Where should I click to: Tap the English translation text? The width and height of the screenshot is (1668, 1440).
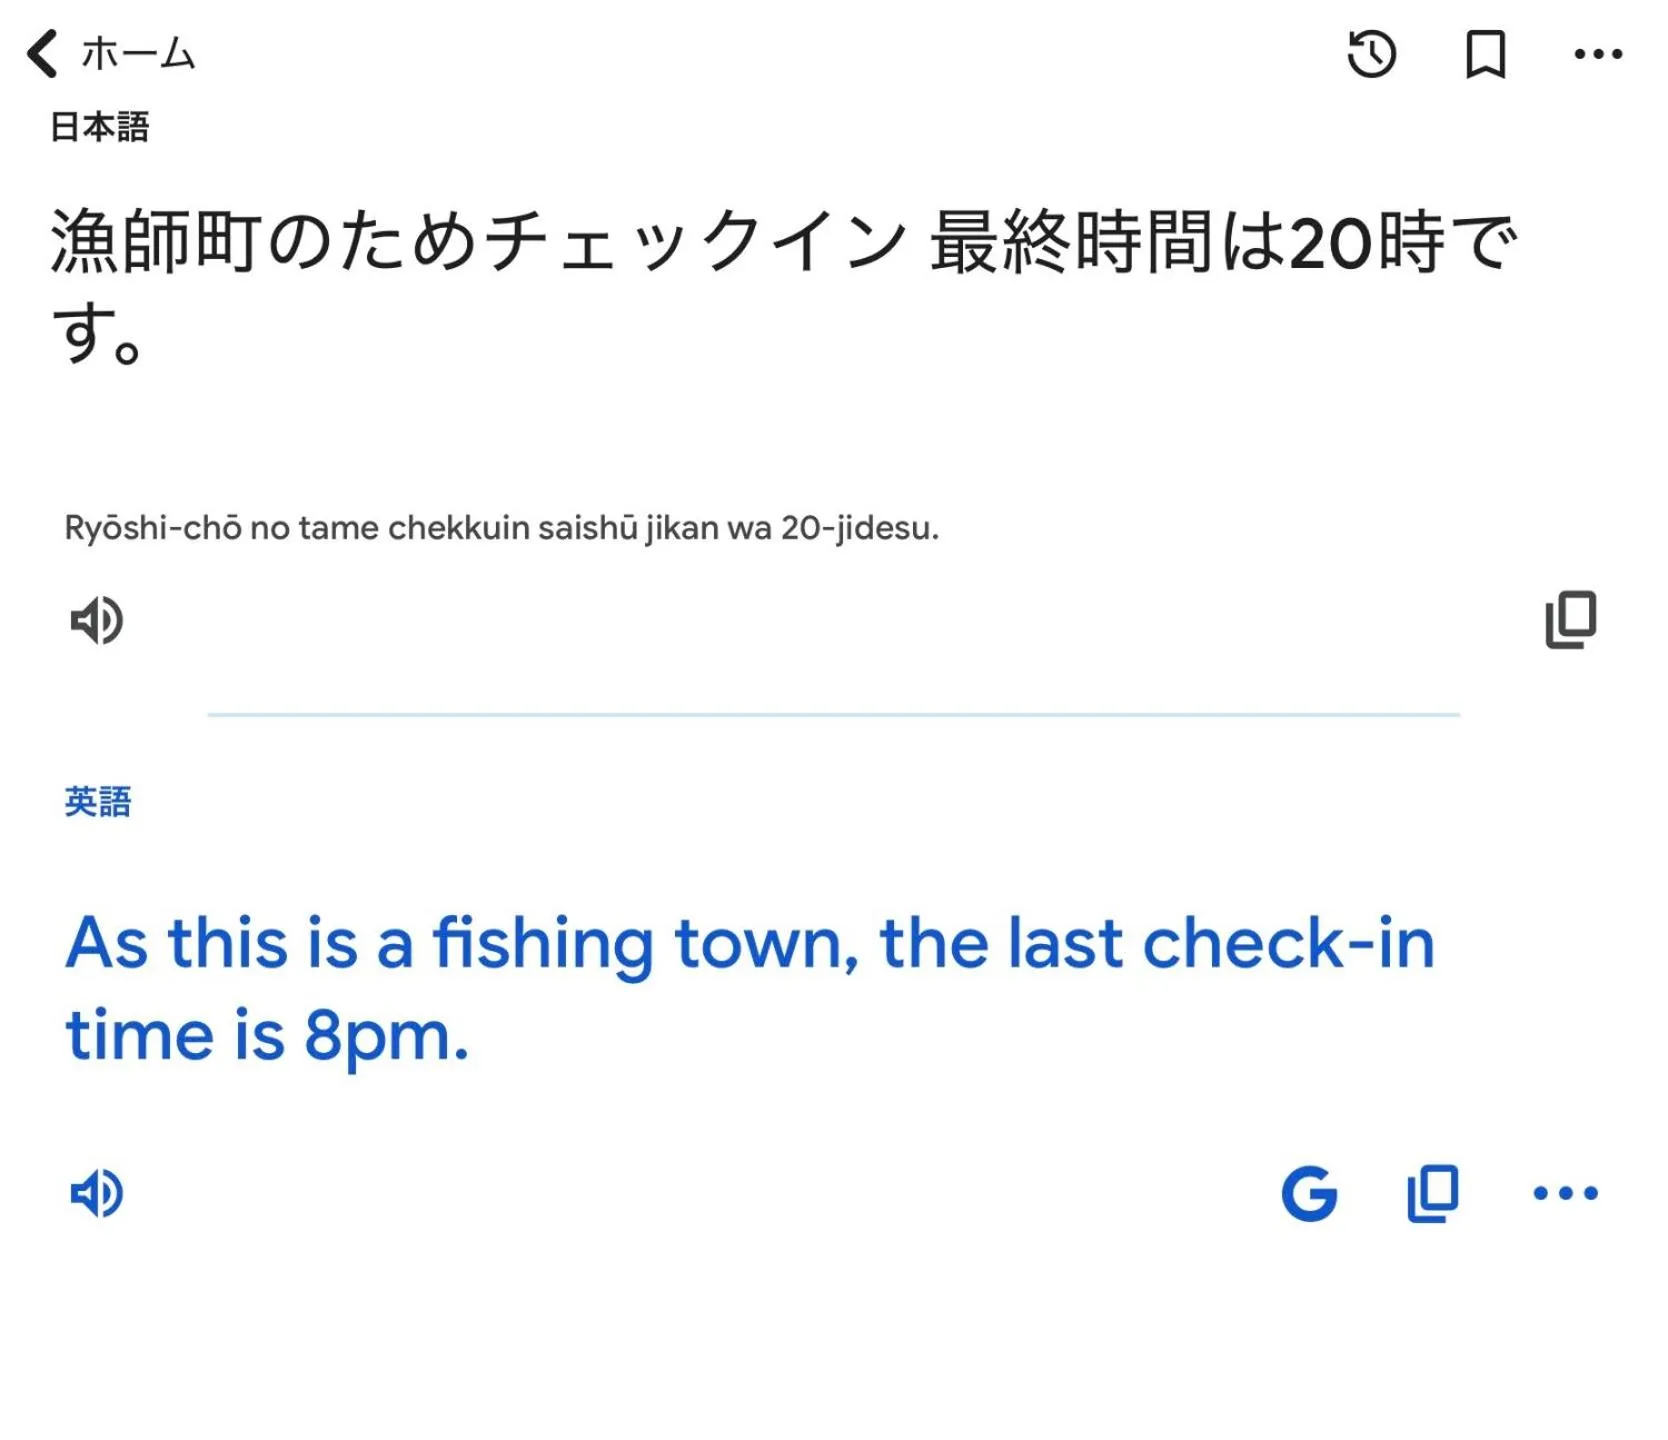(748, 985)
